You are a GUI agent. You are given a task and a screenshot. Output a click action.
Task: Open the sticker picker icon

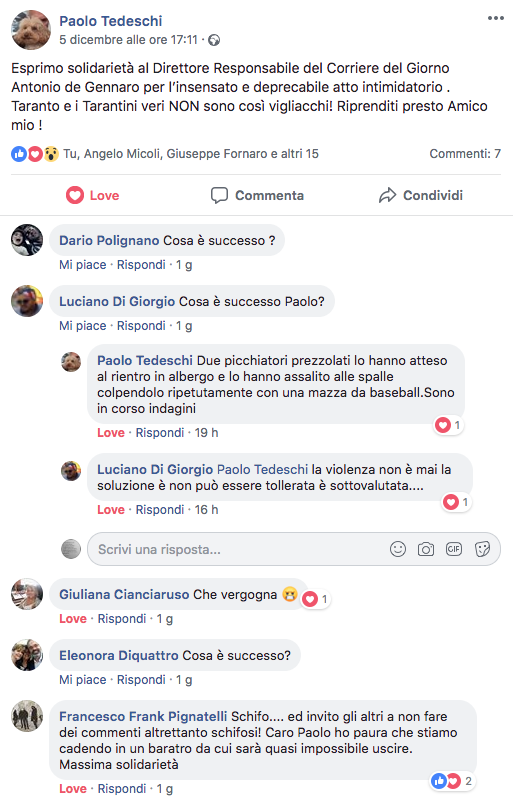tap(482, 549)
